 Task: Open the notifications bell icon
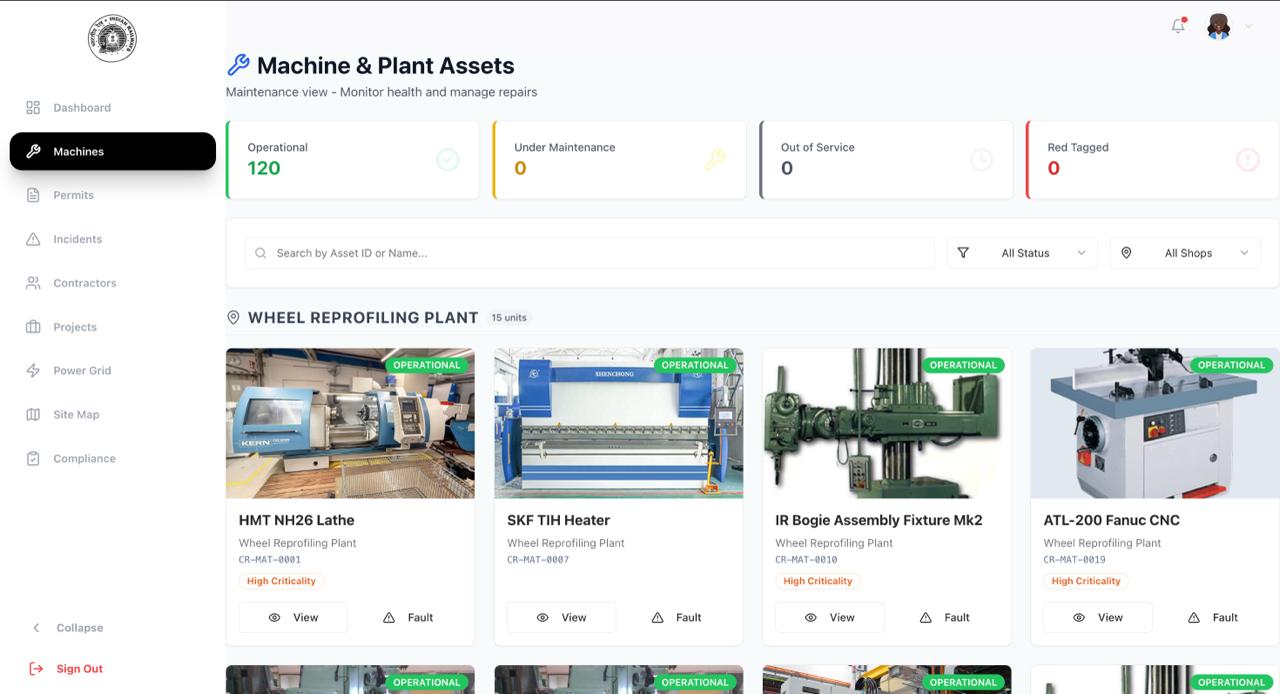(1178, 27)
